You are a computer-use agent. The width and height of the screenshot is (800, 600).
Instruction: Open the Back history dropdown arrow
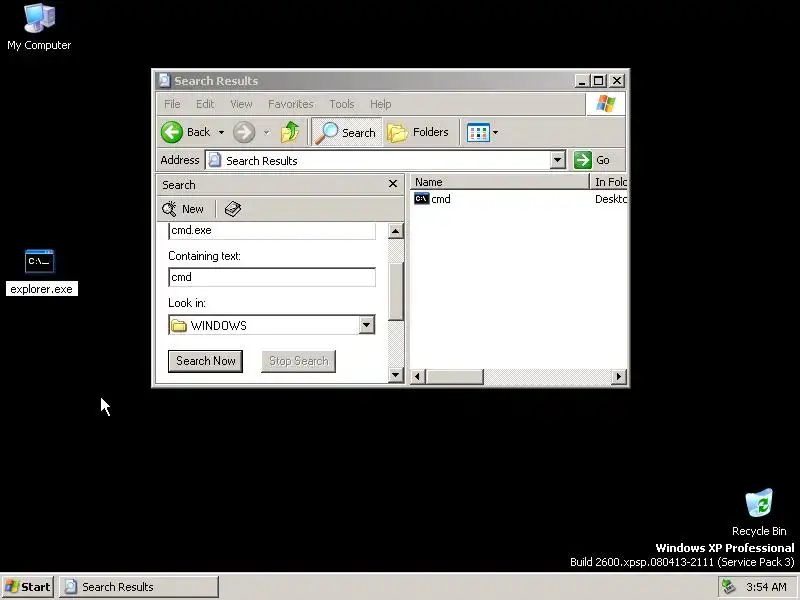point(221,133)
